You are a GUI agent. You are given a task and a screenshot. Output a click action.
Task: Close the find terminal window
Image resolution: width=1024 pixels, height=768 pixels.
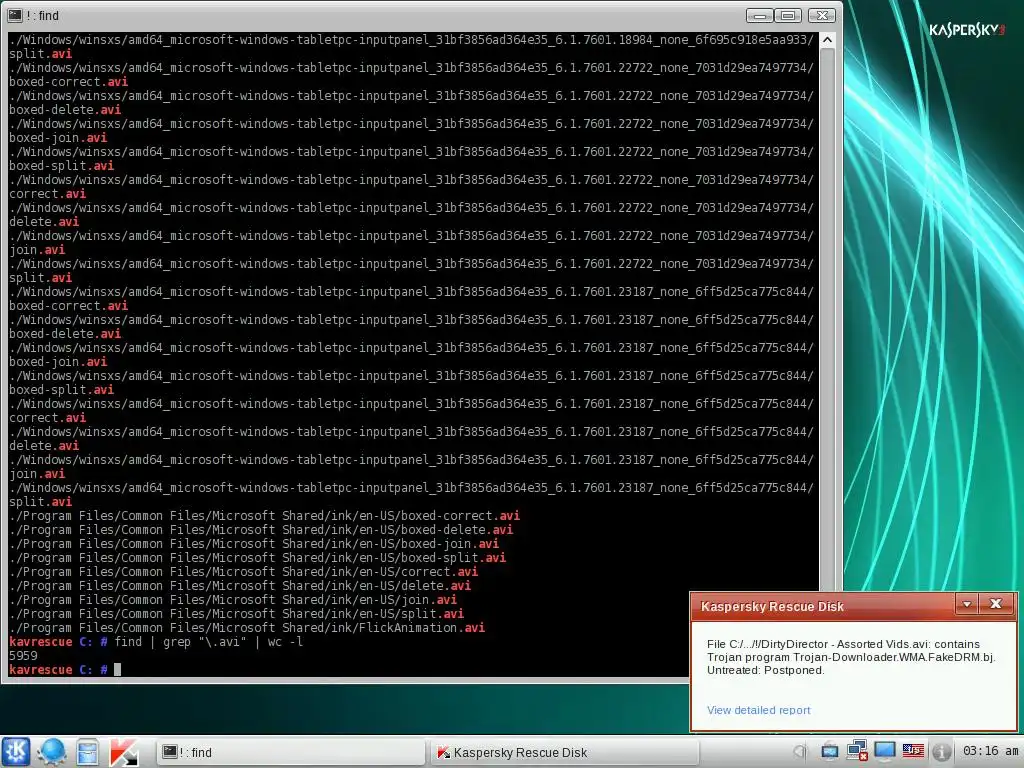(822, 15)
